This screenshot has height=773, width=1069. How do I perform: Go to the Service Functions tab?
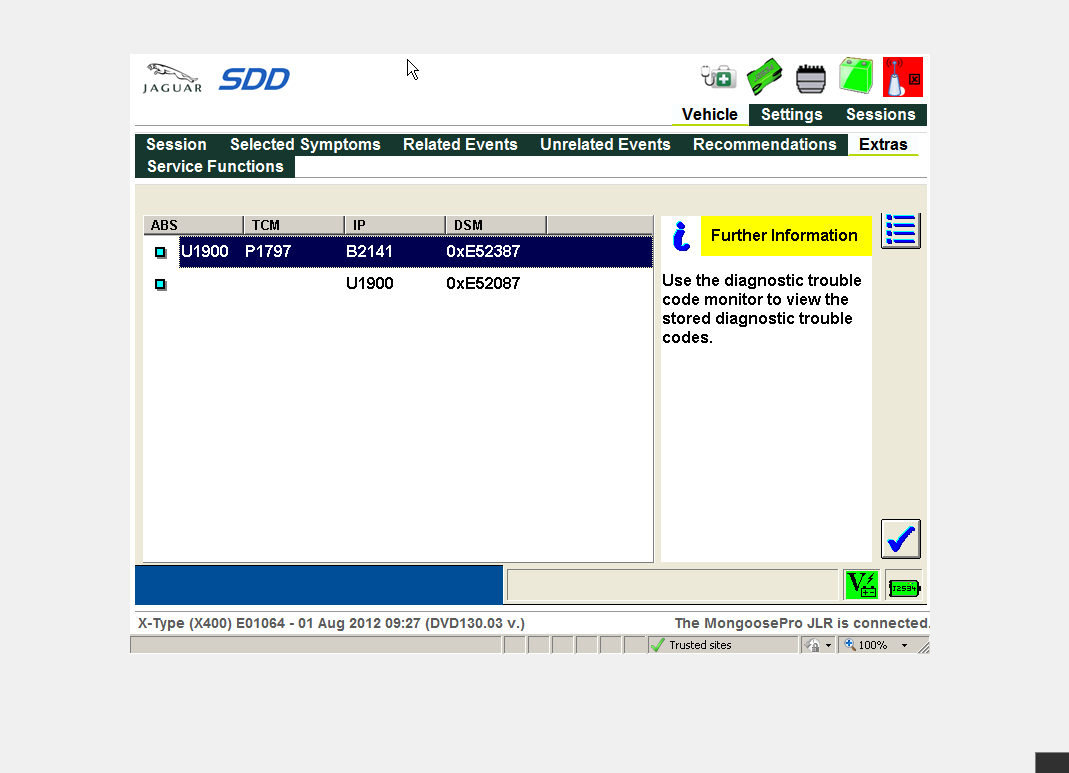[x=215, y=167]
